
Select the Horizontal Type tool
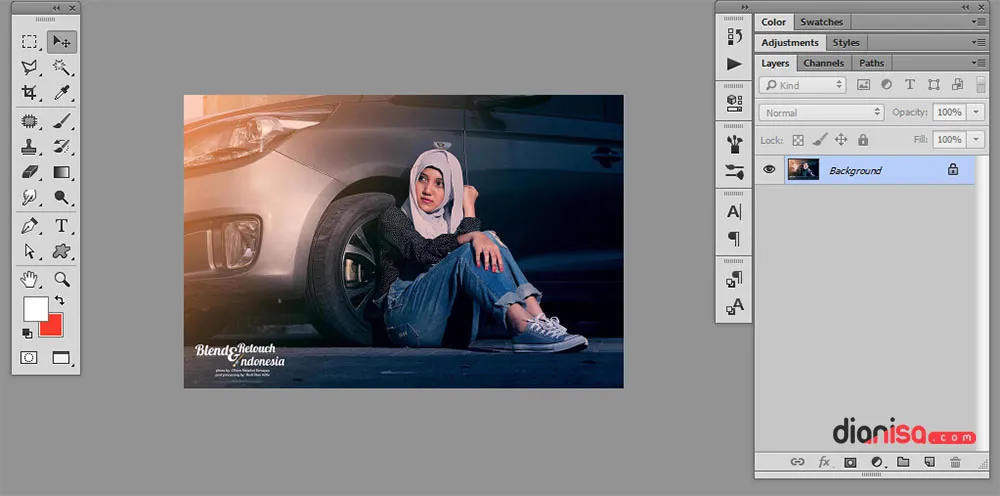coord(62,226)
